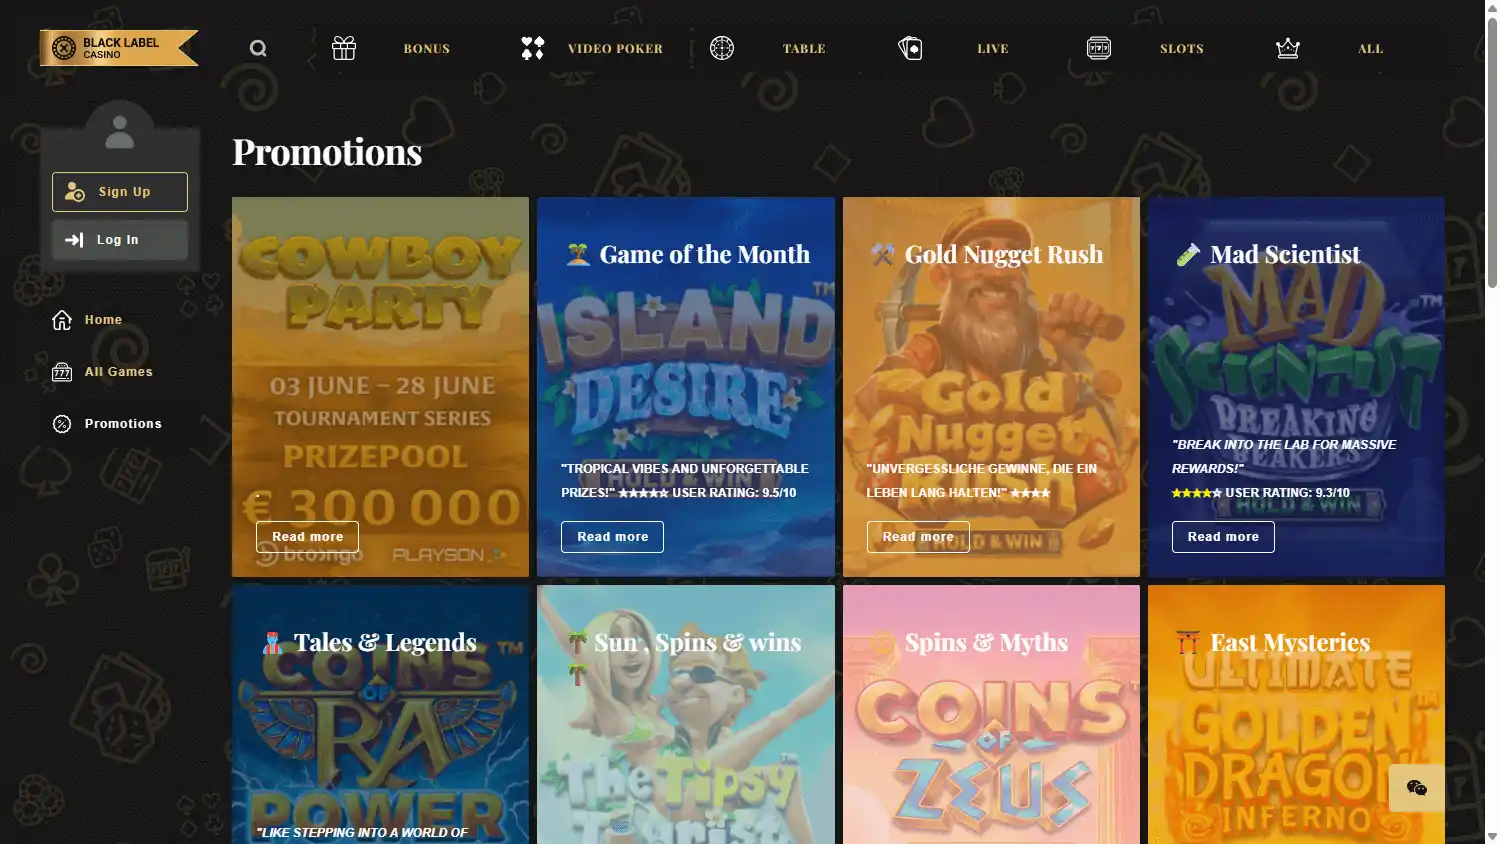Click the user avatar icon
1500x844 pixels.
click(120, 132)
